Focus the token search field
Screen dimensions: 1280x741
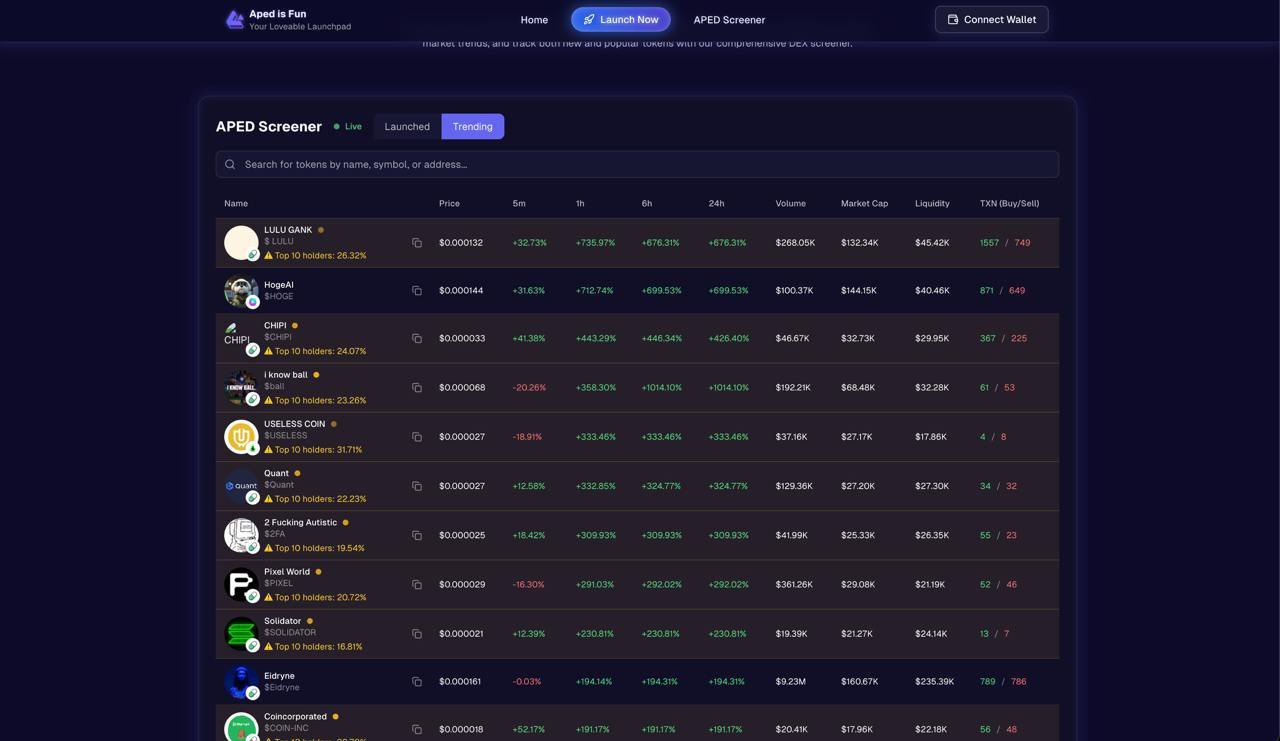[x=637, y=164]
